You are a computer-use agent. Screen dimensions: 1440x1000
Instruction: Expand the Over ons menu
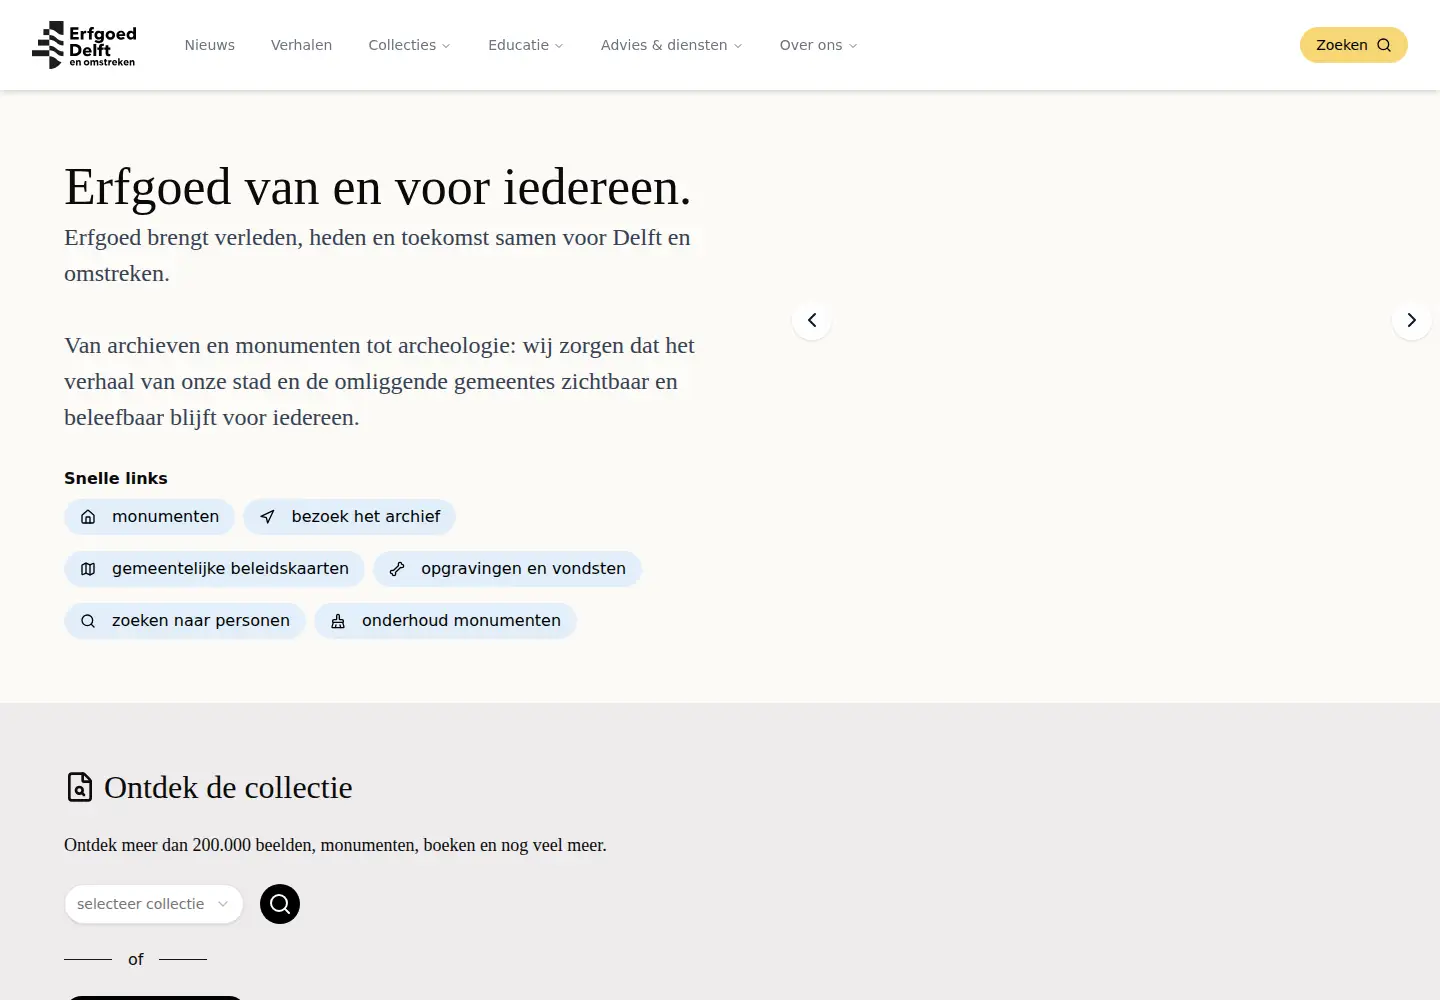tap(818, 45)
